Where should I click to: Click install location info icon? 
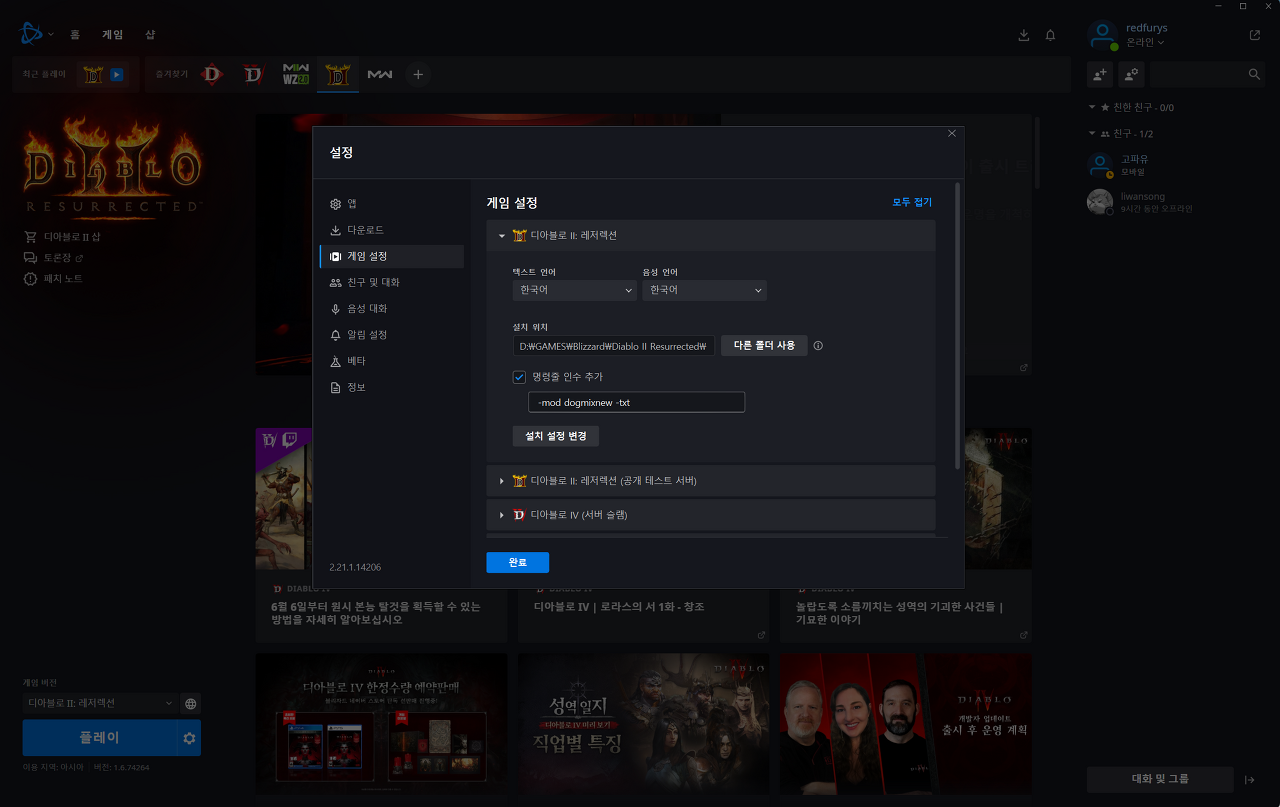point(818,346)
